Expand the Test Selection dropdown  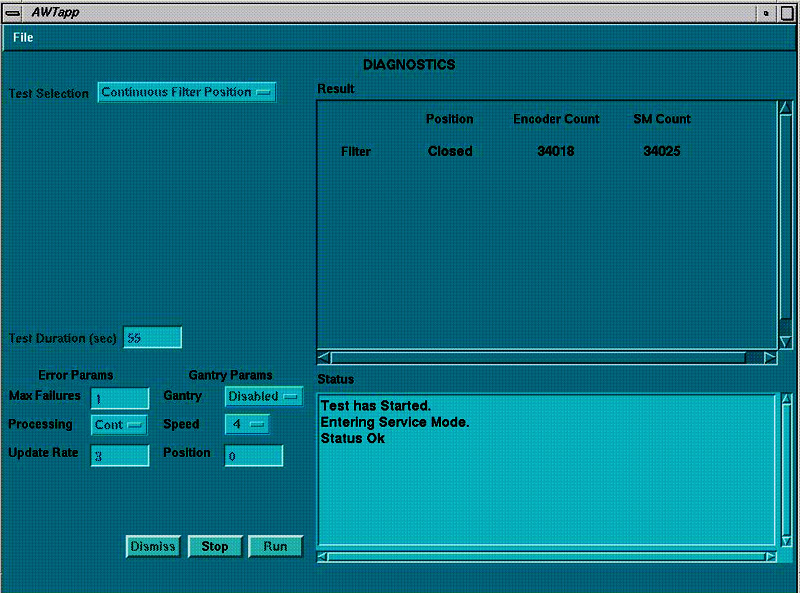coord(187,92)
